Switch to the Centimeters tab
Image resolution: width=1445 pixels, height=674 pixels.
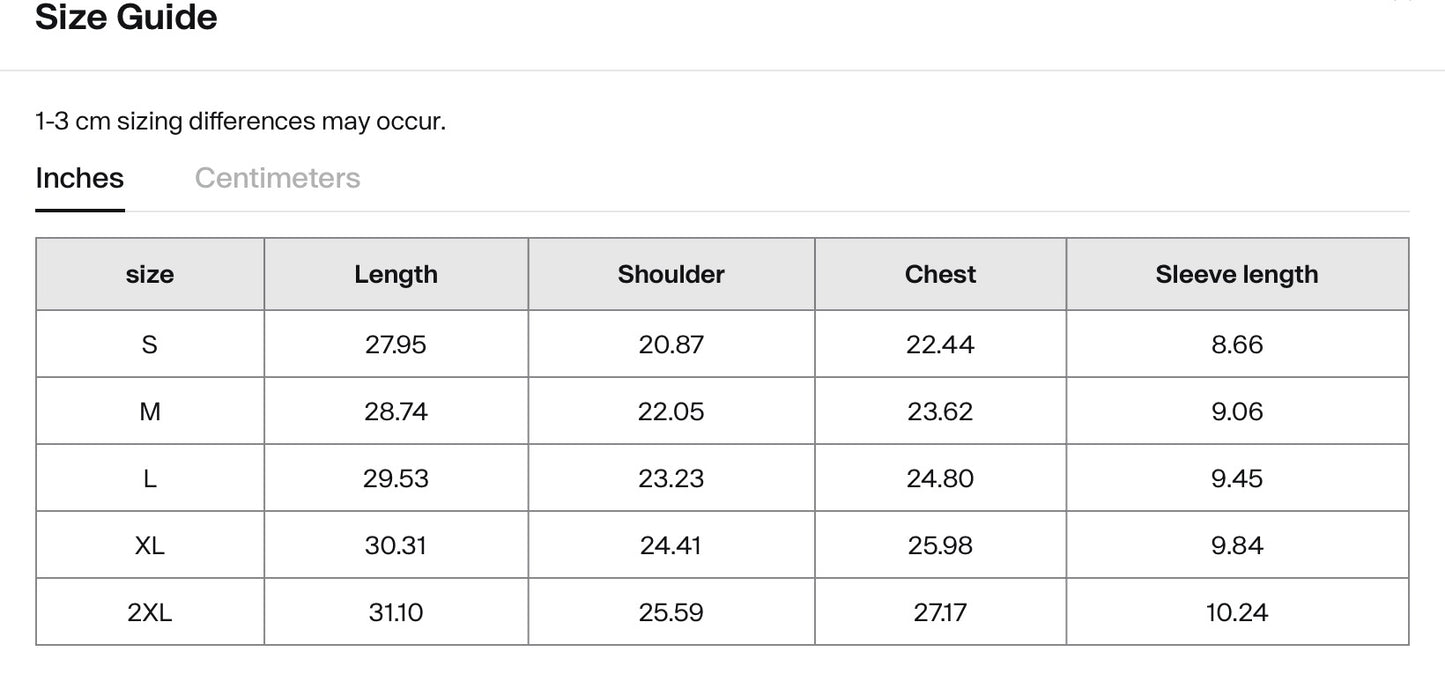pos(277,178)
